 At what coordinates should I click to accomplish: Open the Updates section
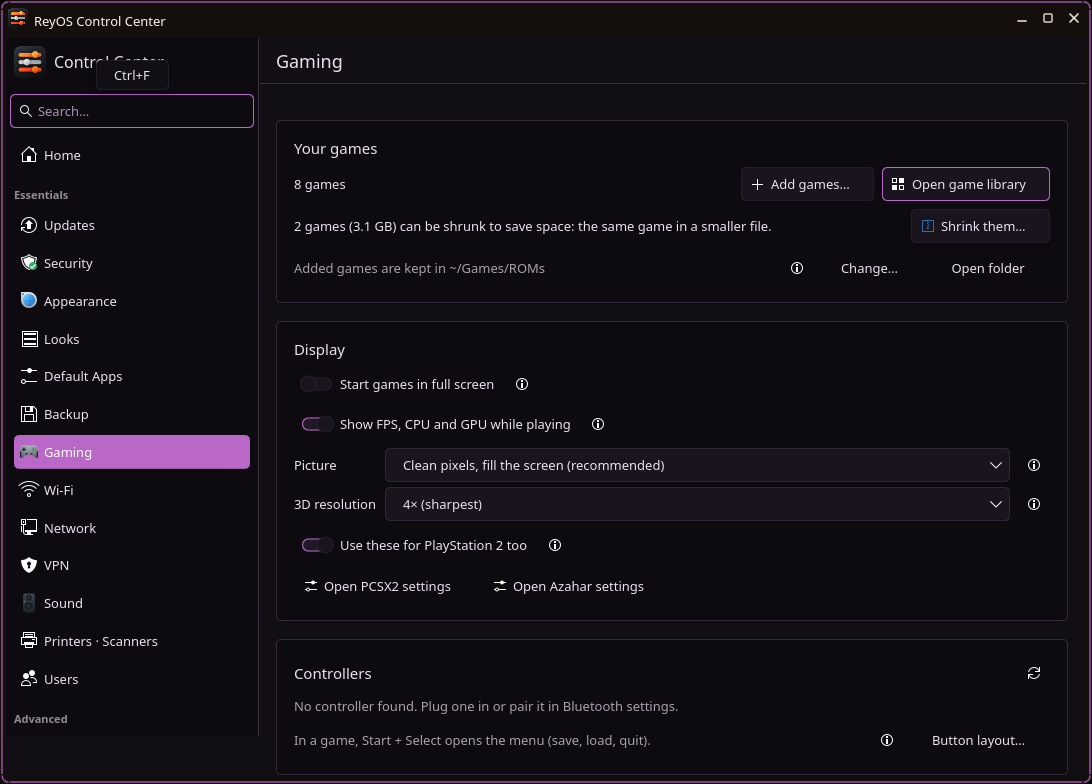(x=132, y=226)
